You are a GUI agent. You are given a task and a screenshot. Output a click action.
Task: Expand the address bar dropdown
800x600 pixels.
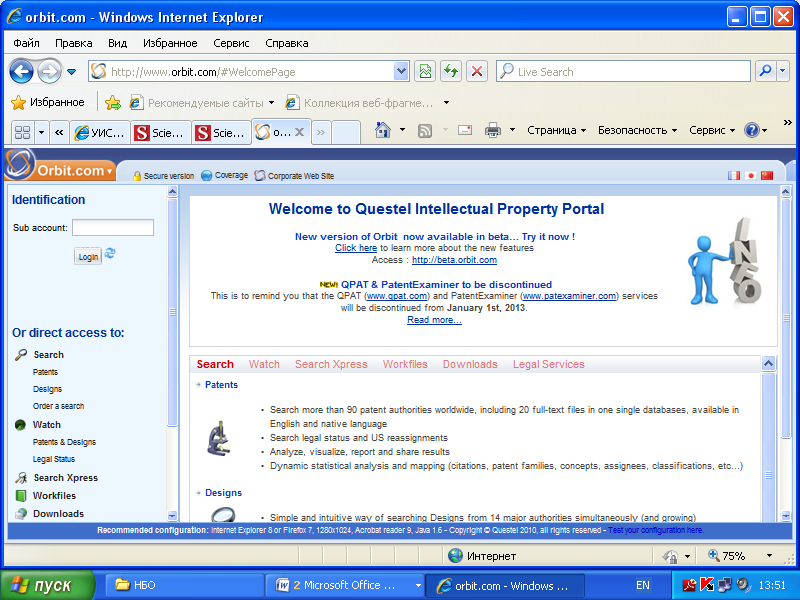[402, 71]
